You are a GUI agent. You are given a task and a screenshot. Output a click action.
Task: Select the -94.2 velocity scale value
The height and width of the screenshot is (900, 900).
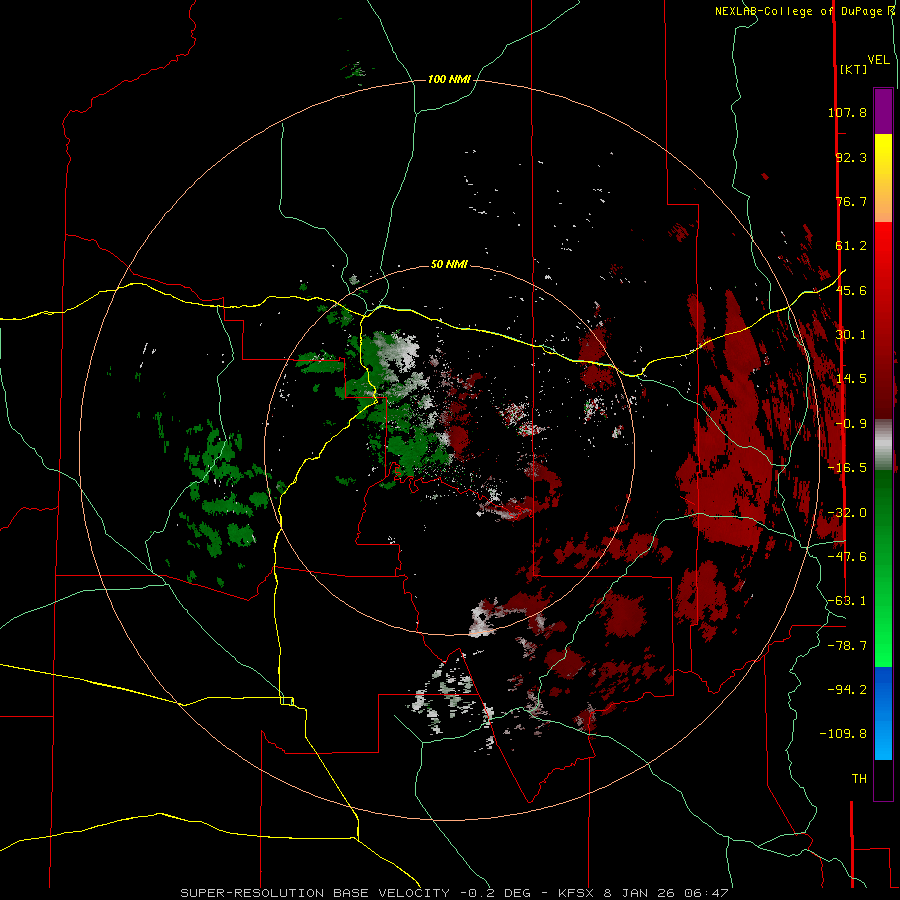click(x=847, y=690)
